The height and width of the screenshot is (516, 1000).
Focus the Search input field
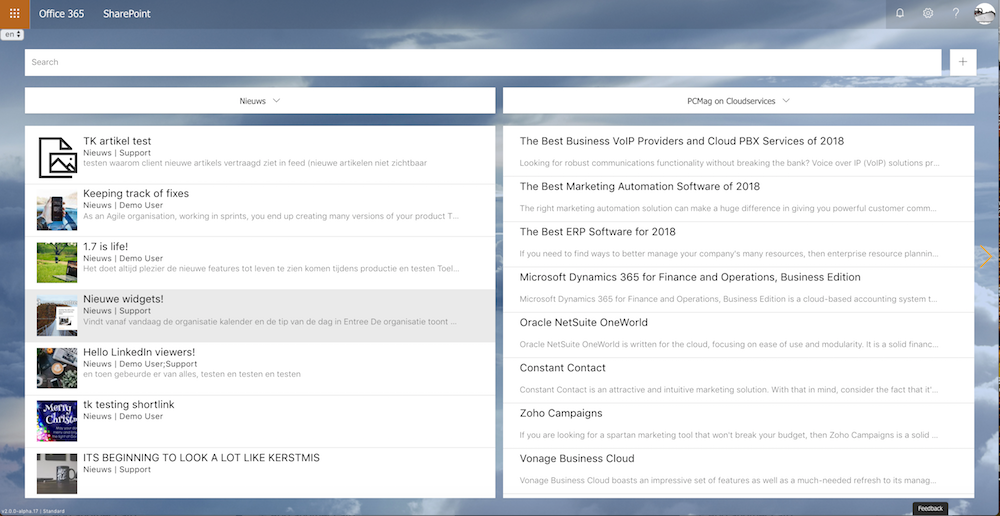[x=483, y=62]
